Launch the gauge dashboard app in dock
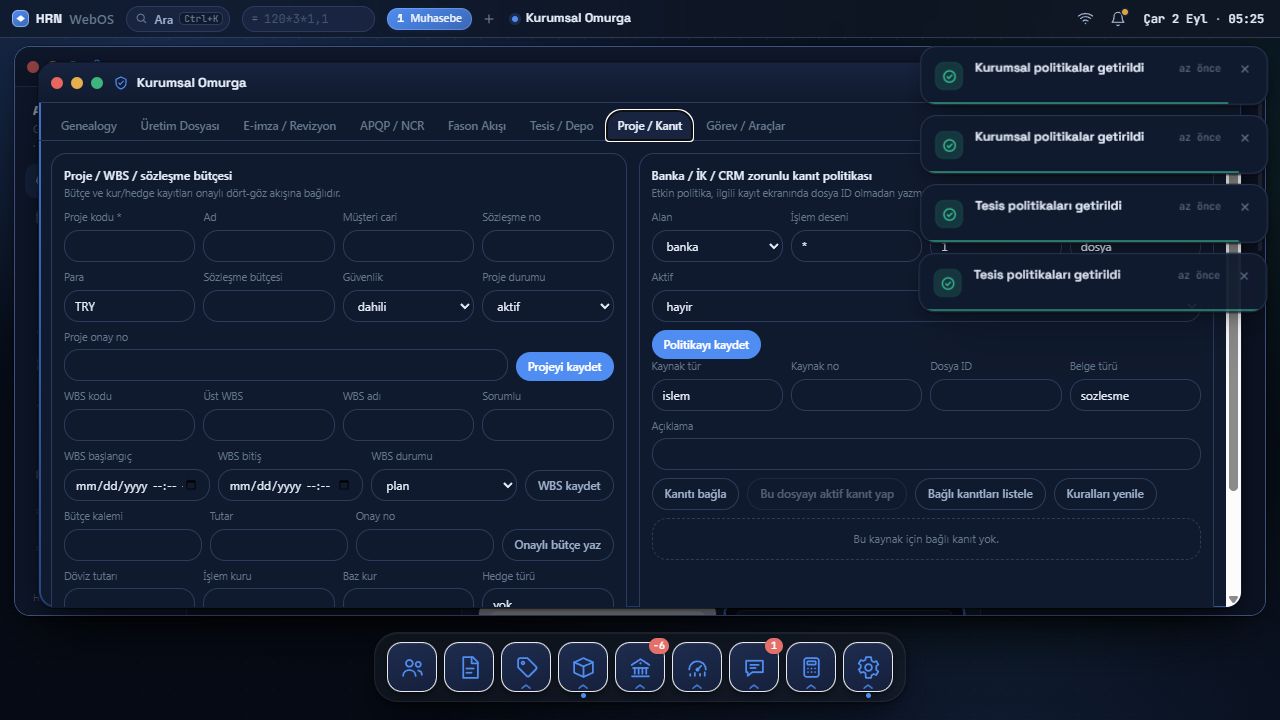Image resolution: width=1280 pixels, height=720 pixels. (697, 667)
